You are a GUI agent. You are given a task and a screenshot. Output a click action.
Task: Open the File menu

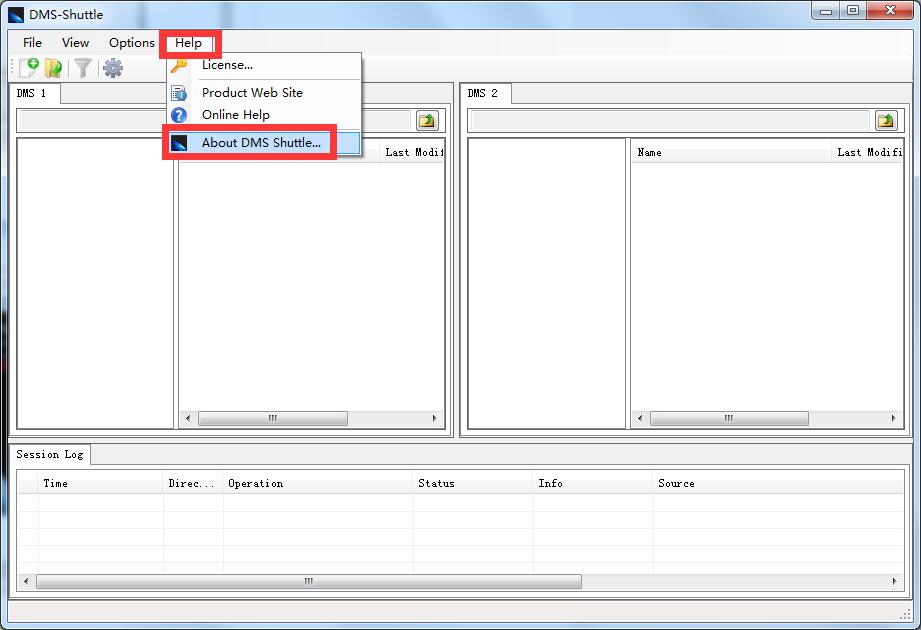(32, 43)
